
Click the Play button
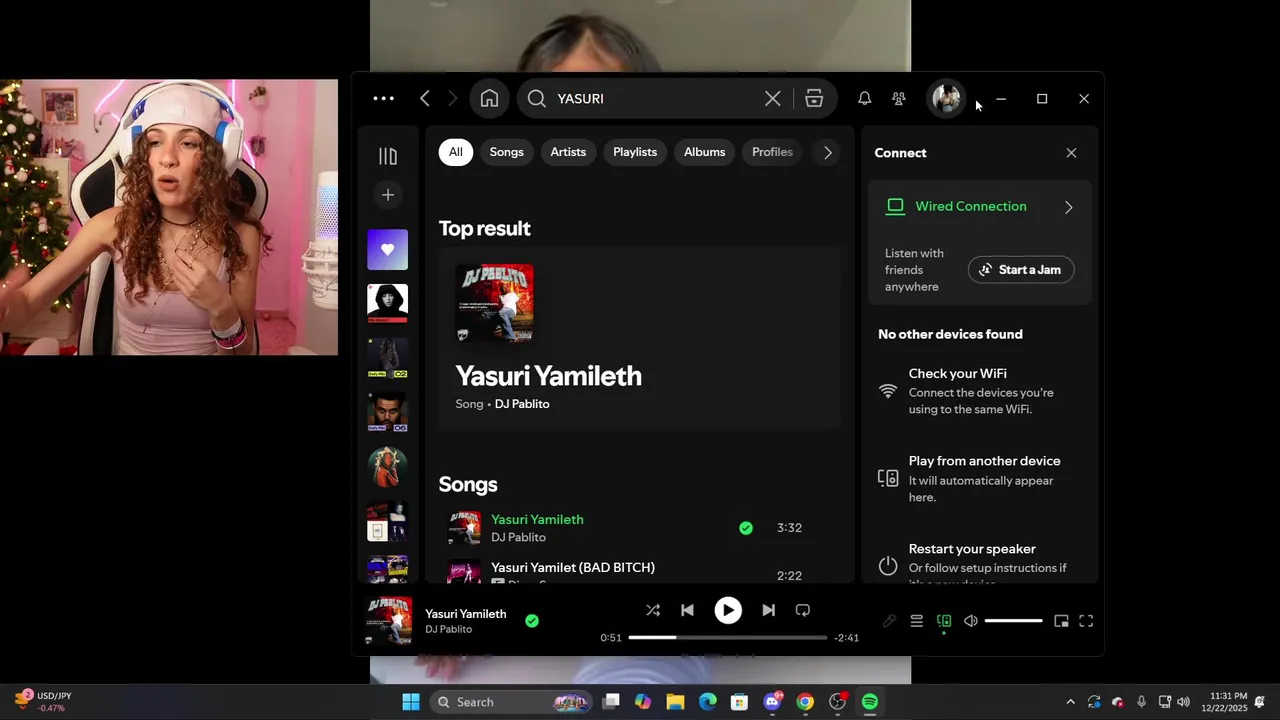[728, 610]
